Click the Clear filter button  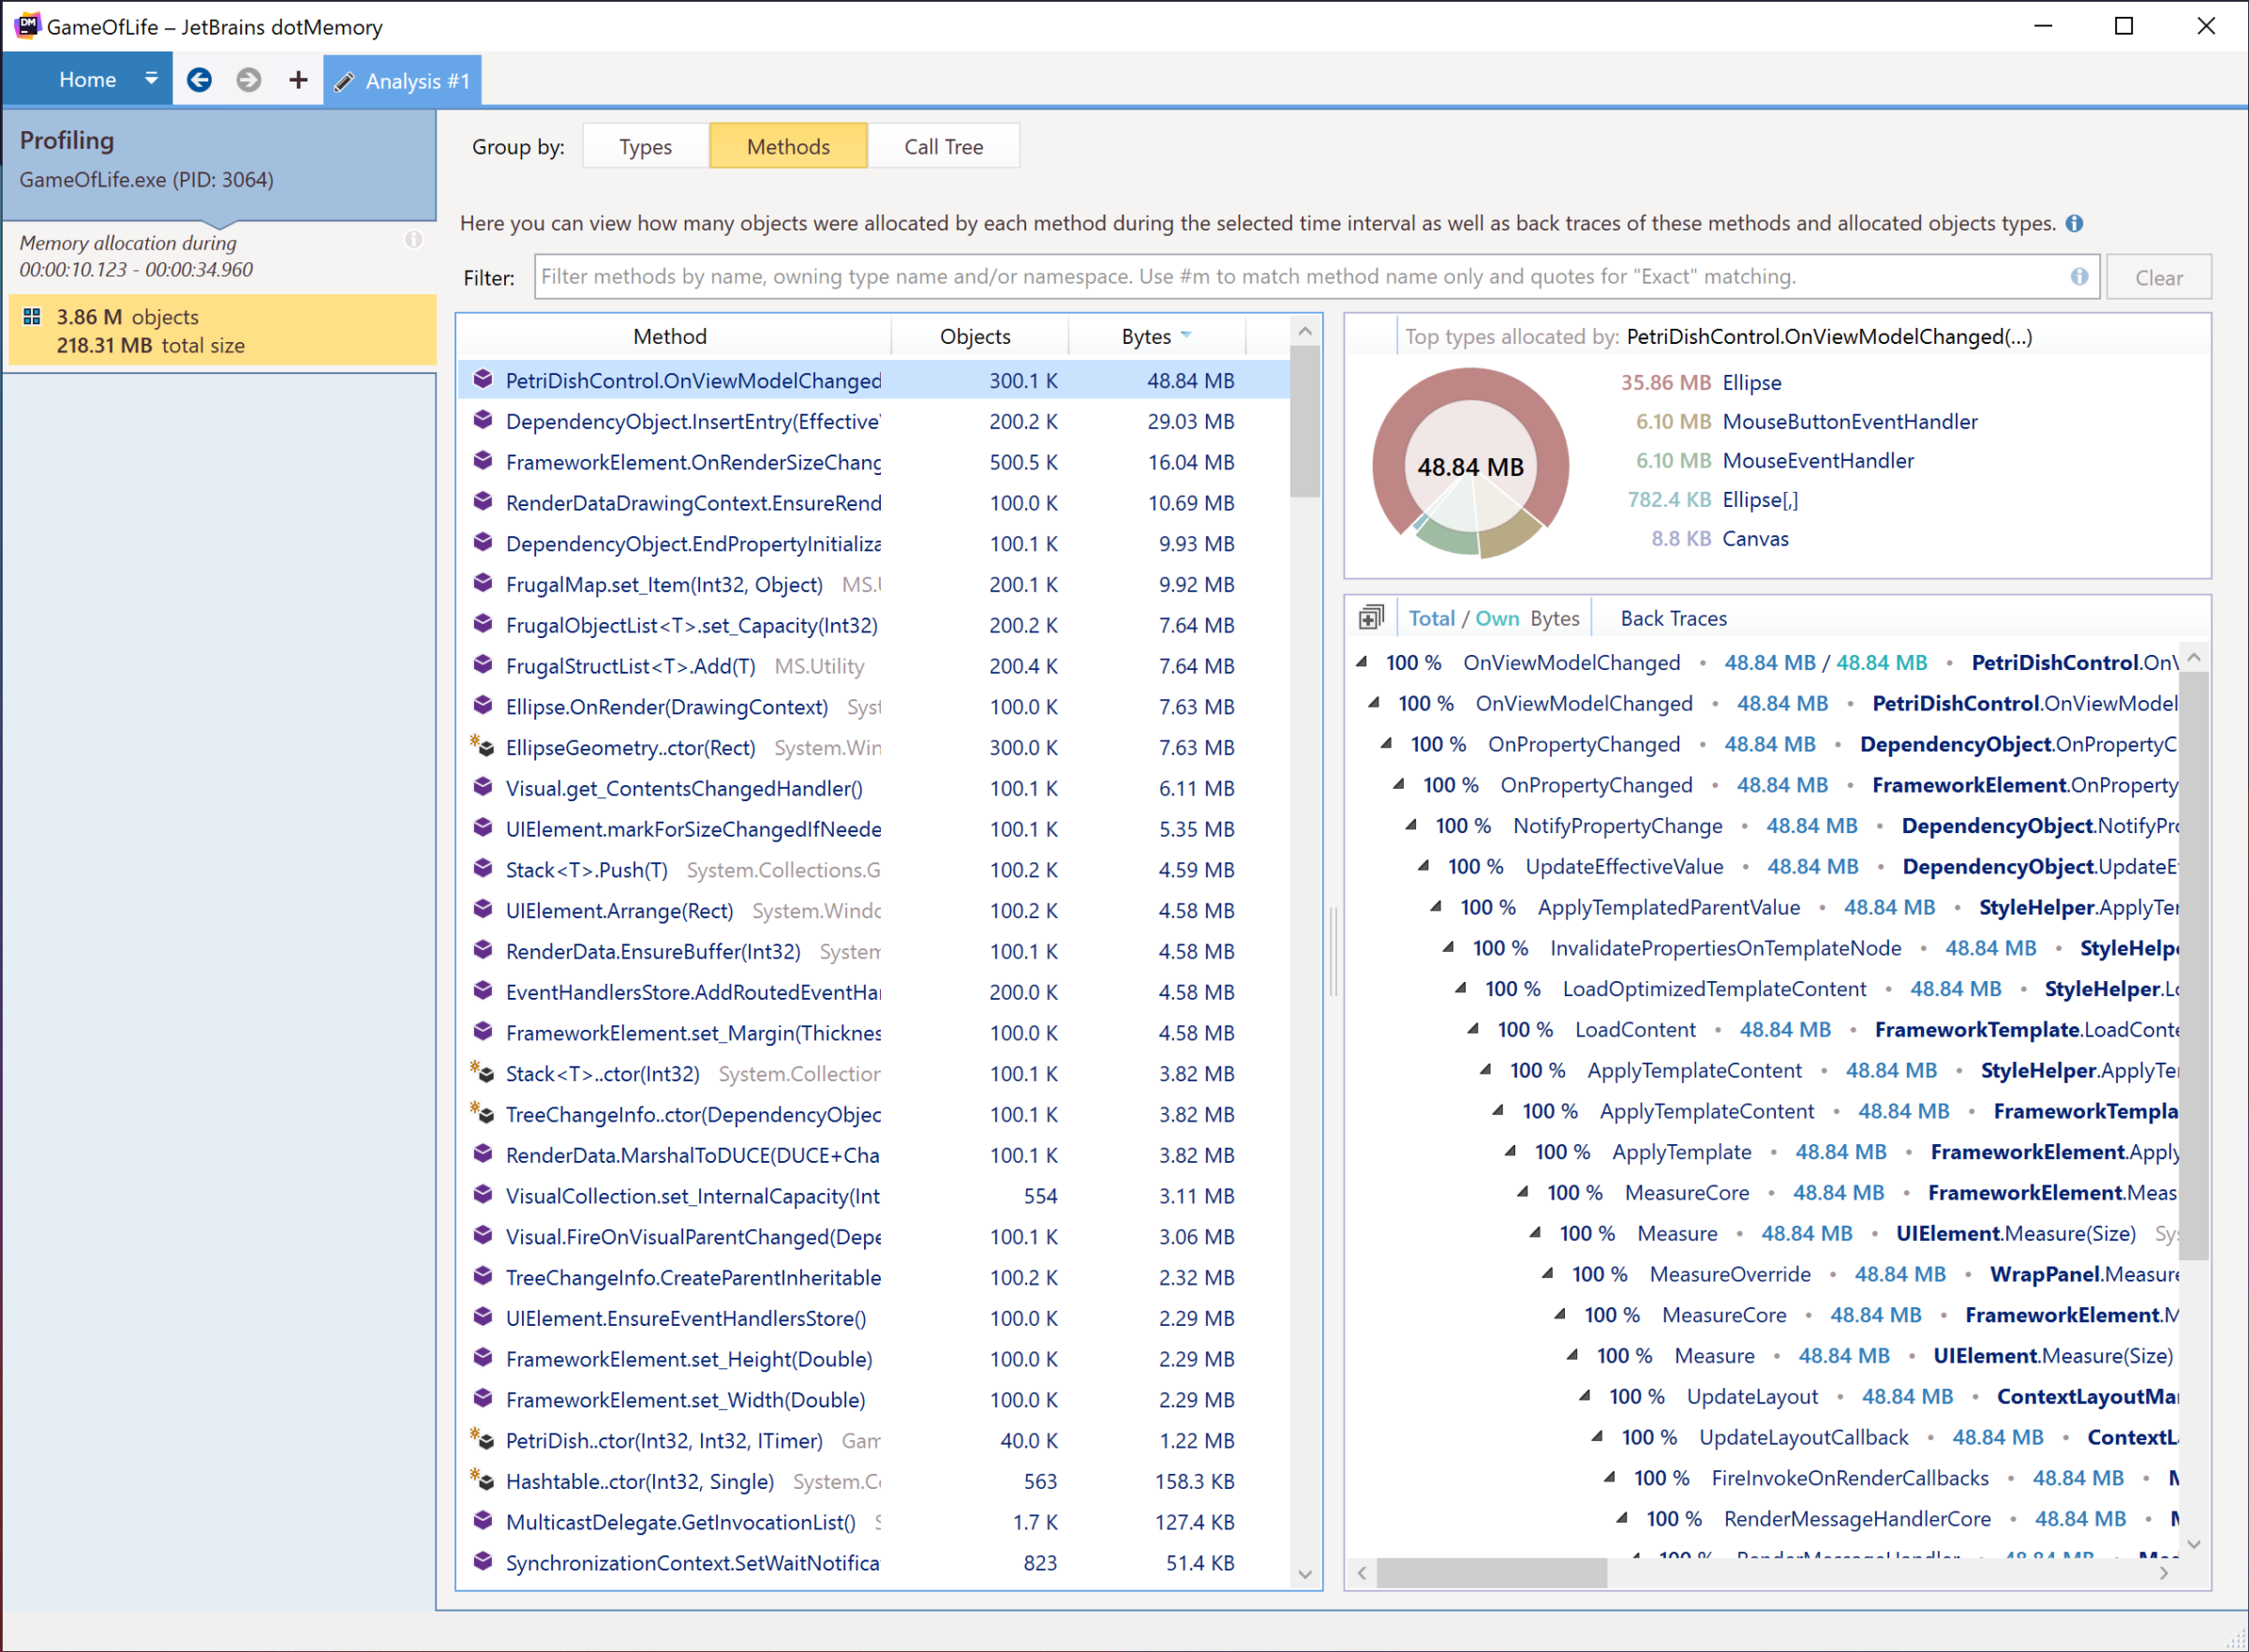coord(2158,278)
